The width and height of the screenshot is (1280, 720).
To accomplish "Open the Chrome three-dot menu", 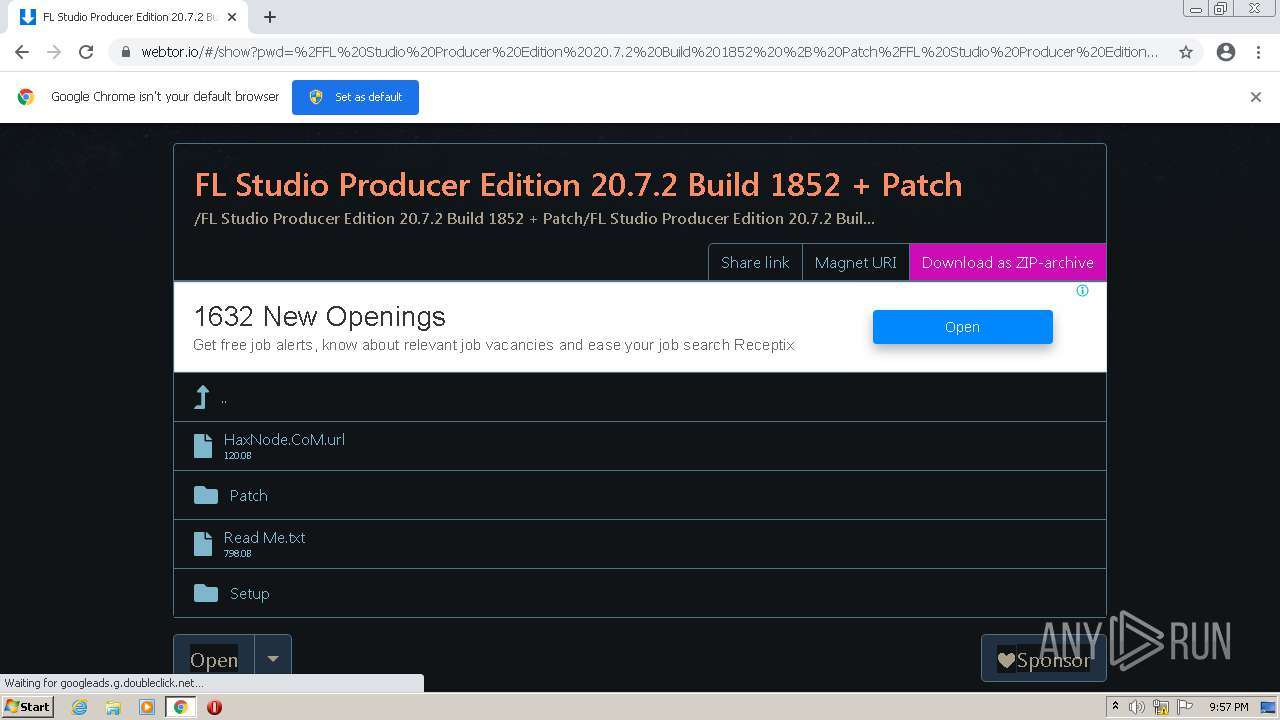I will point(1258,52).
